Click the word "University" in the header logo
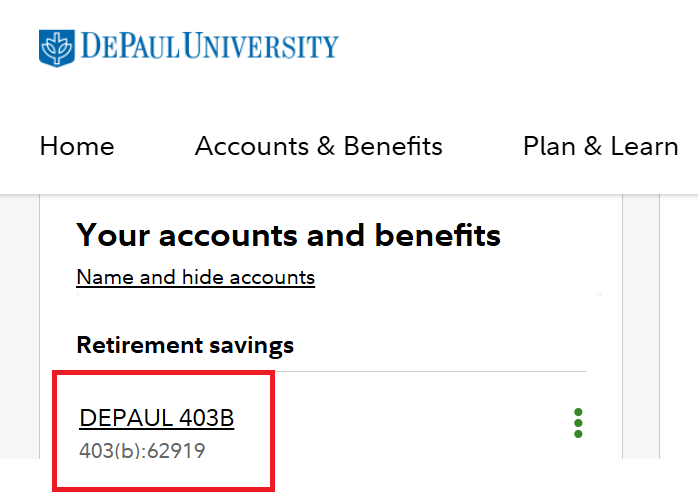 point(261,47)
